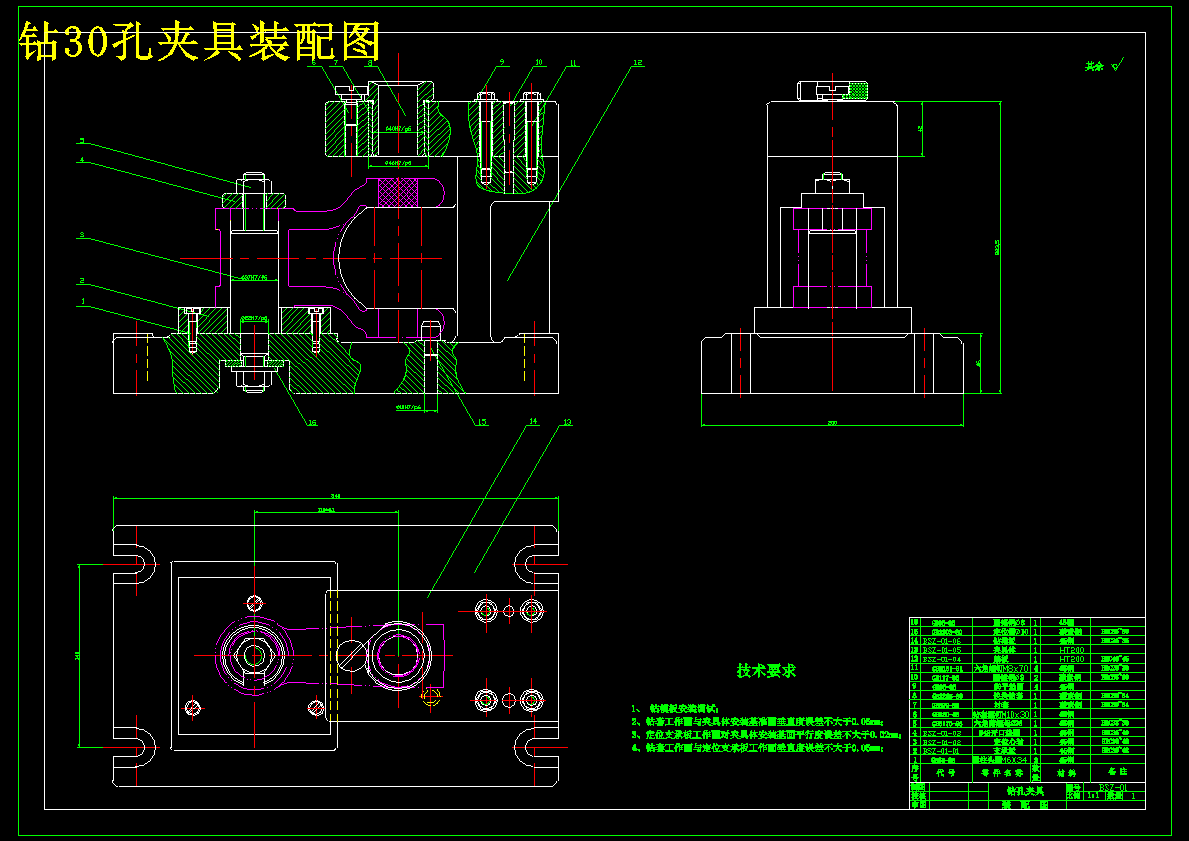This screenshot has width=1189, height=841.
Task: Click HT200 material in row 12
Action: point(1072,659)
